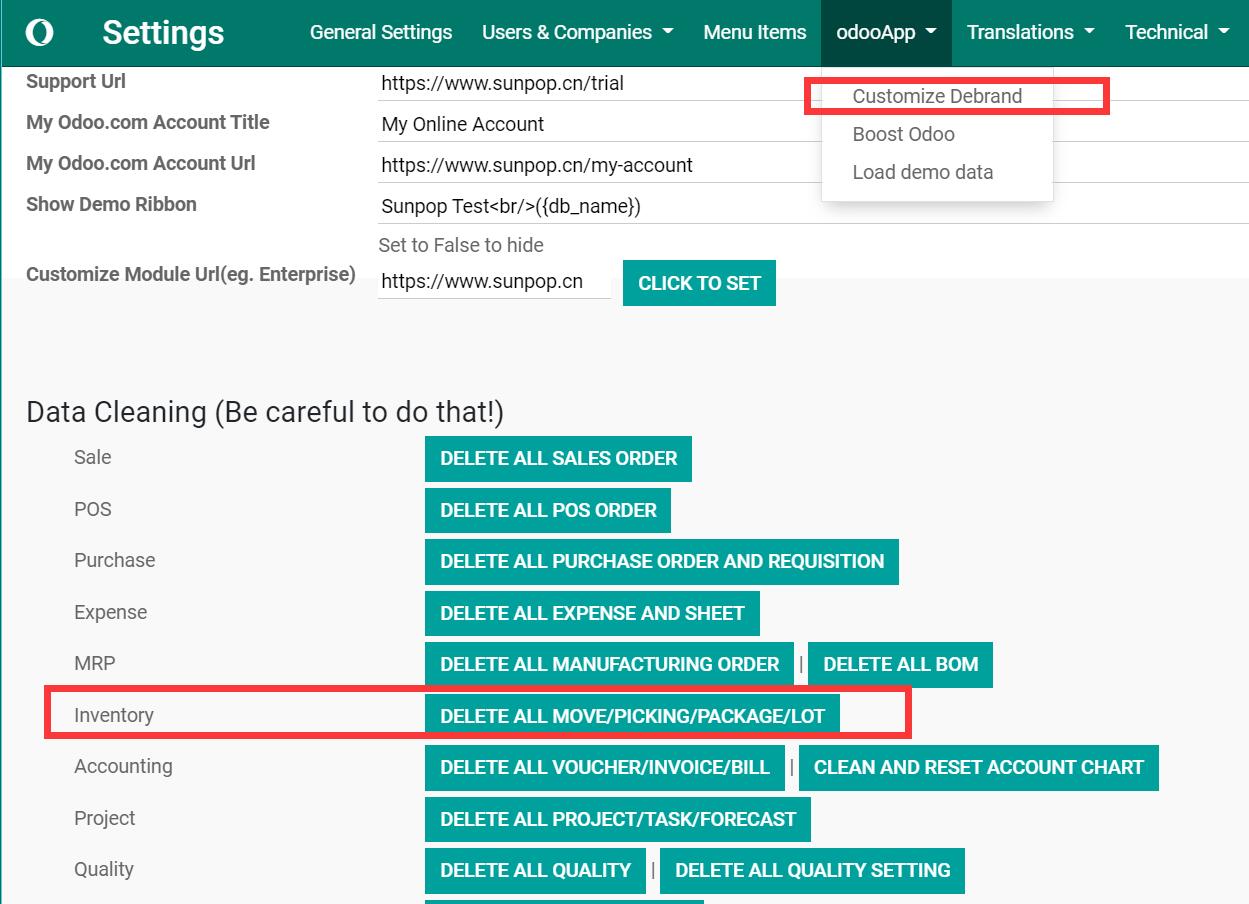The image size is (1249, 904).
Task: Click the Inventory row label
Action: click(x=114, y=715)
